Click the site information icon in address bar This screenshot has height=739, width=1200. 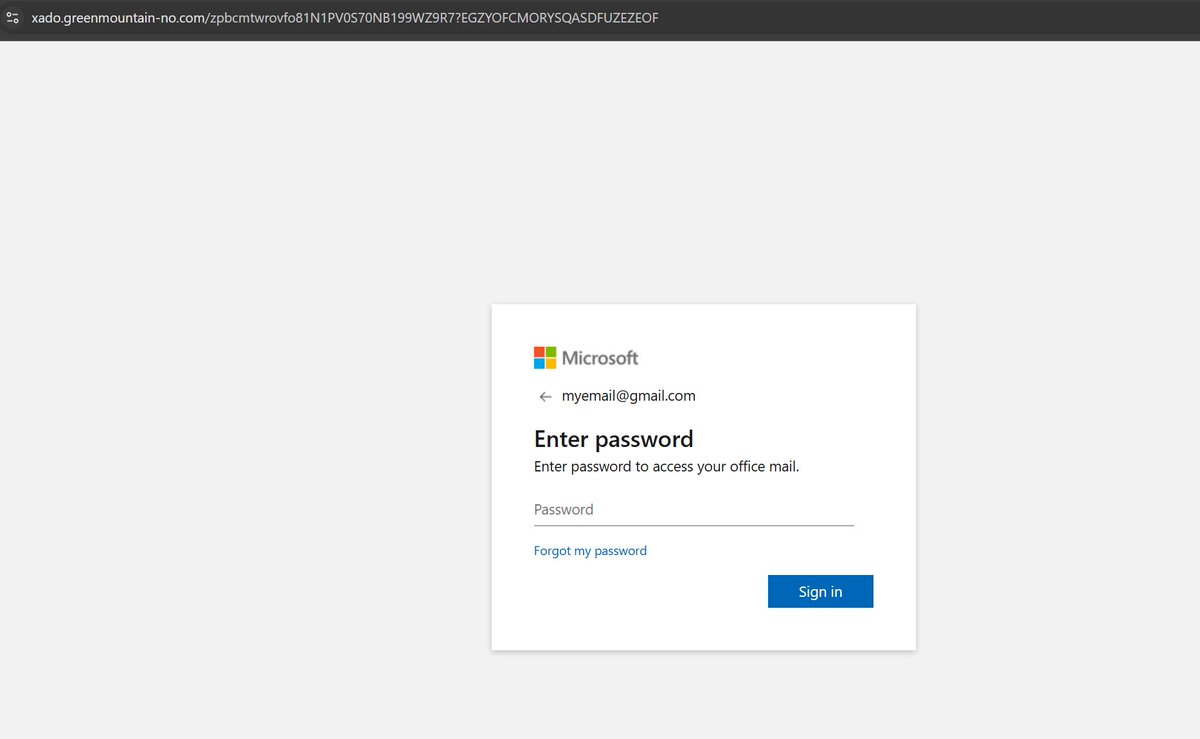[13, 18]
